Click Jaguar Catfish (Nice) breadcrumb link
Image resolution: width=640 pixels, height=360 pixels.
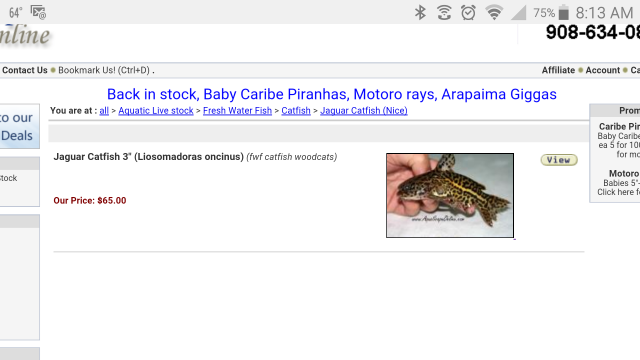click(x=364, y=111)
